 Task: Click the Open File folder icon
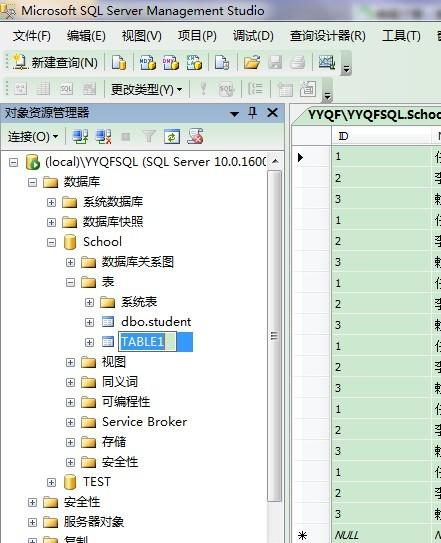[252, 63]
